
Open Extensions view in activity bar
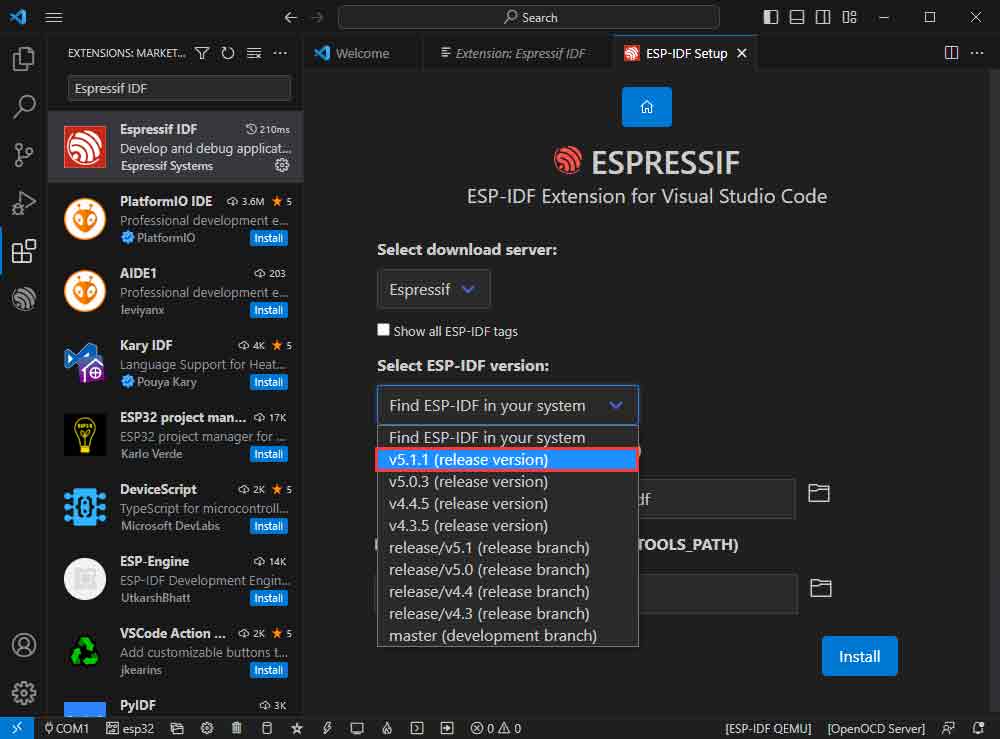point(24,251)
